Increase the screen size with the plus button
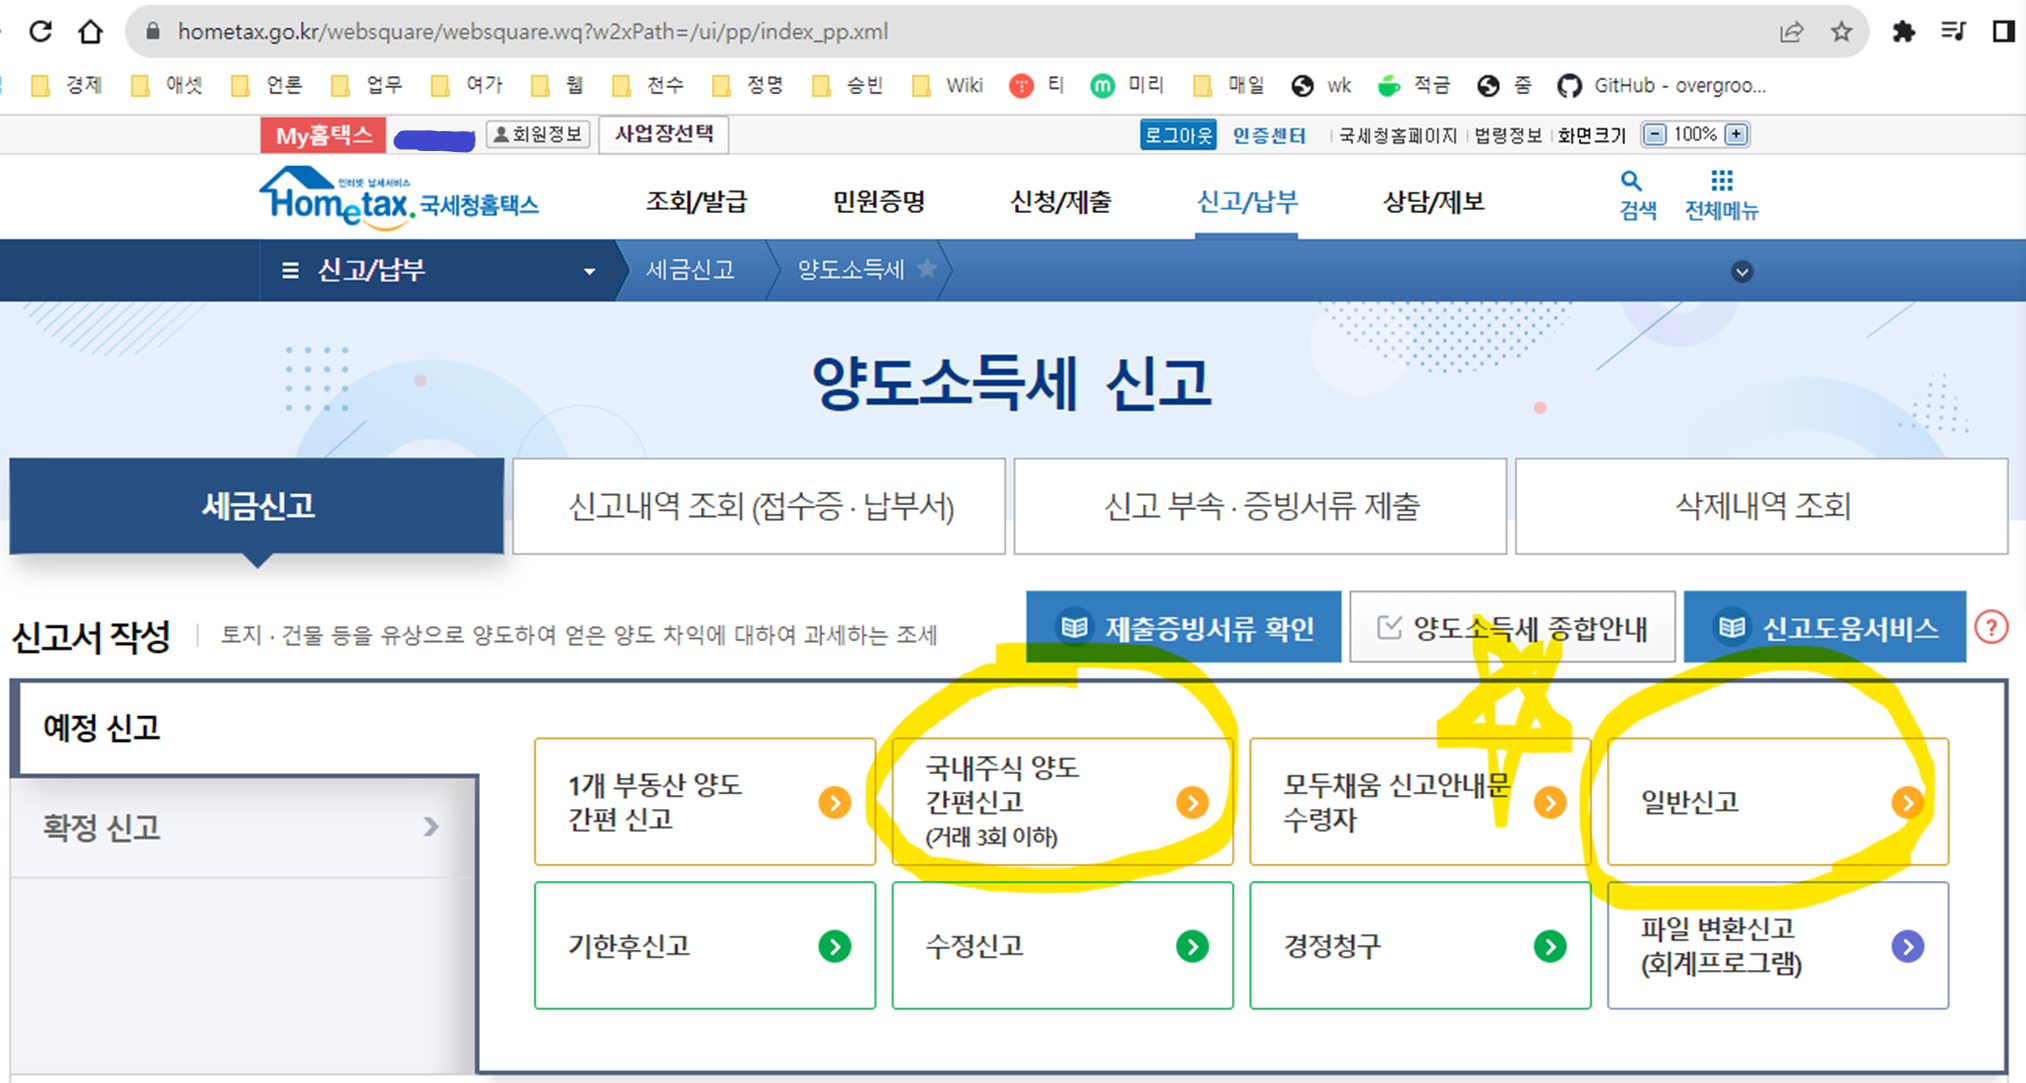This screenshot has width=2026, height=1083. point(1737,134)
